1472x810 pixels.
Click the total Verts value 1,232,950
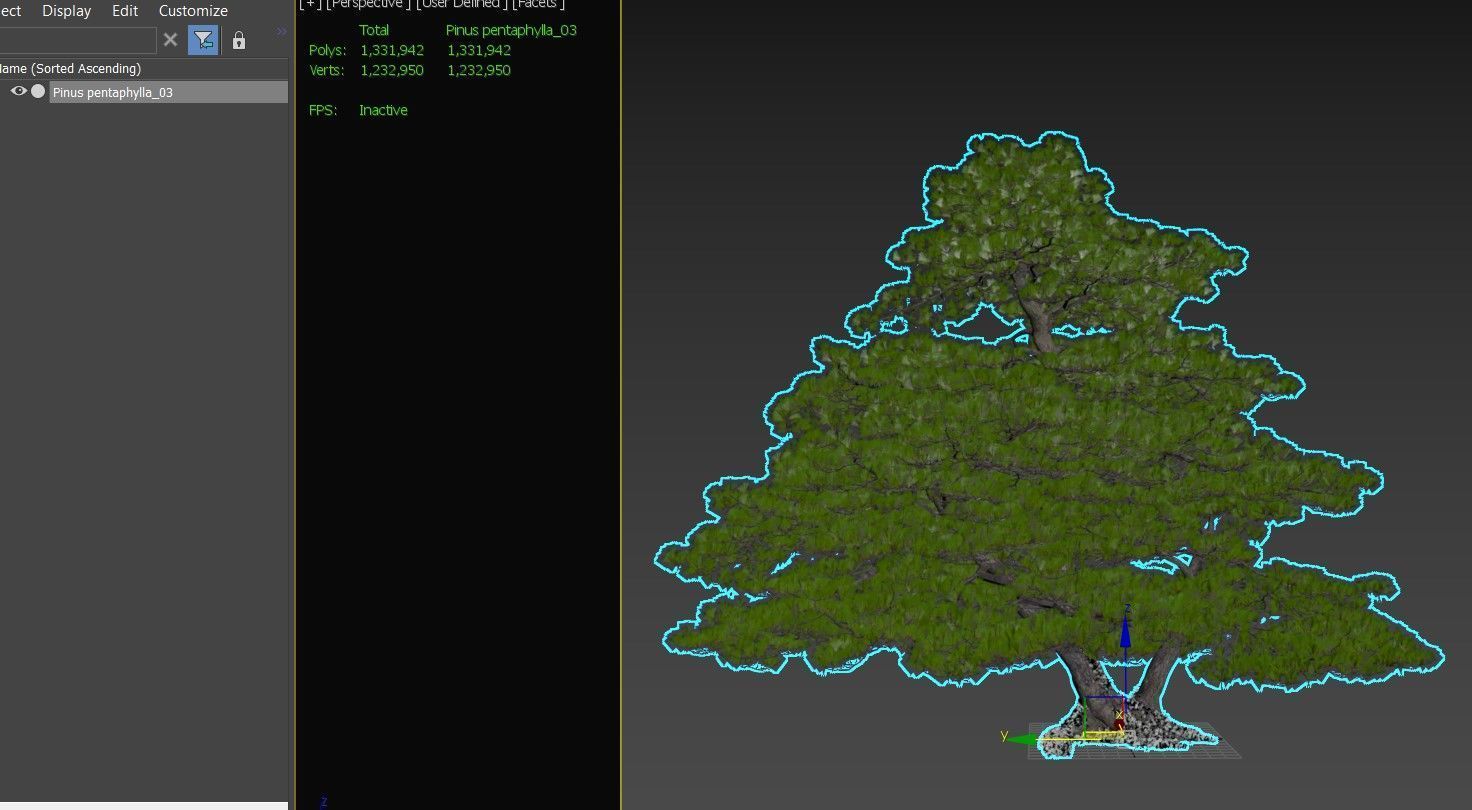[392, 70]
